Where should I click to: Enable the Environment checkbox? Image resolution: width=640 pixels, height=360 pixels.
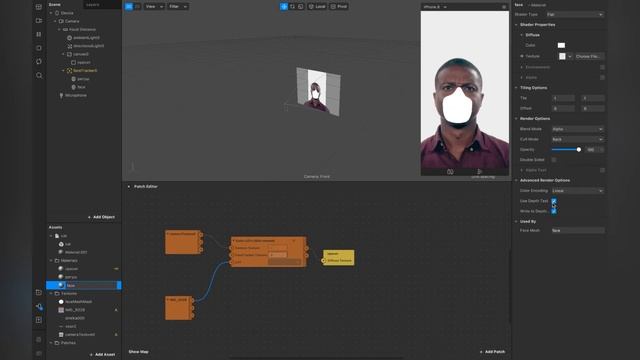tap(602, 67)
